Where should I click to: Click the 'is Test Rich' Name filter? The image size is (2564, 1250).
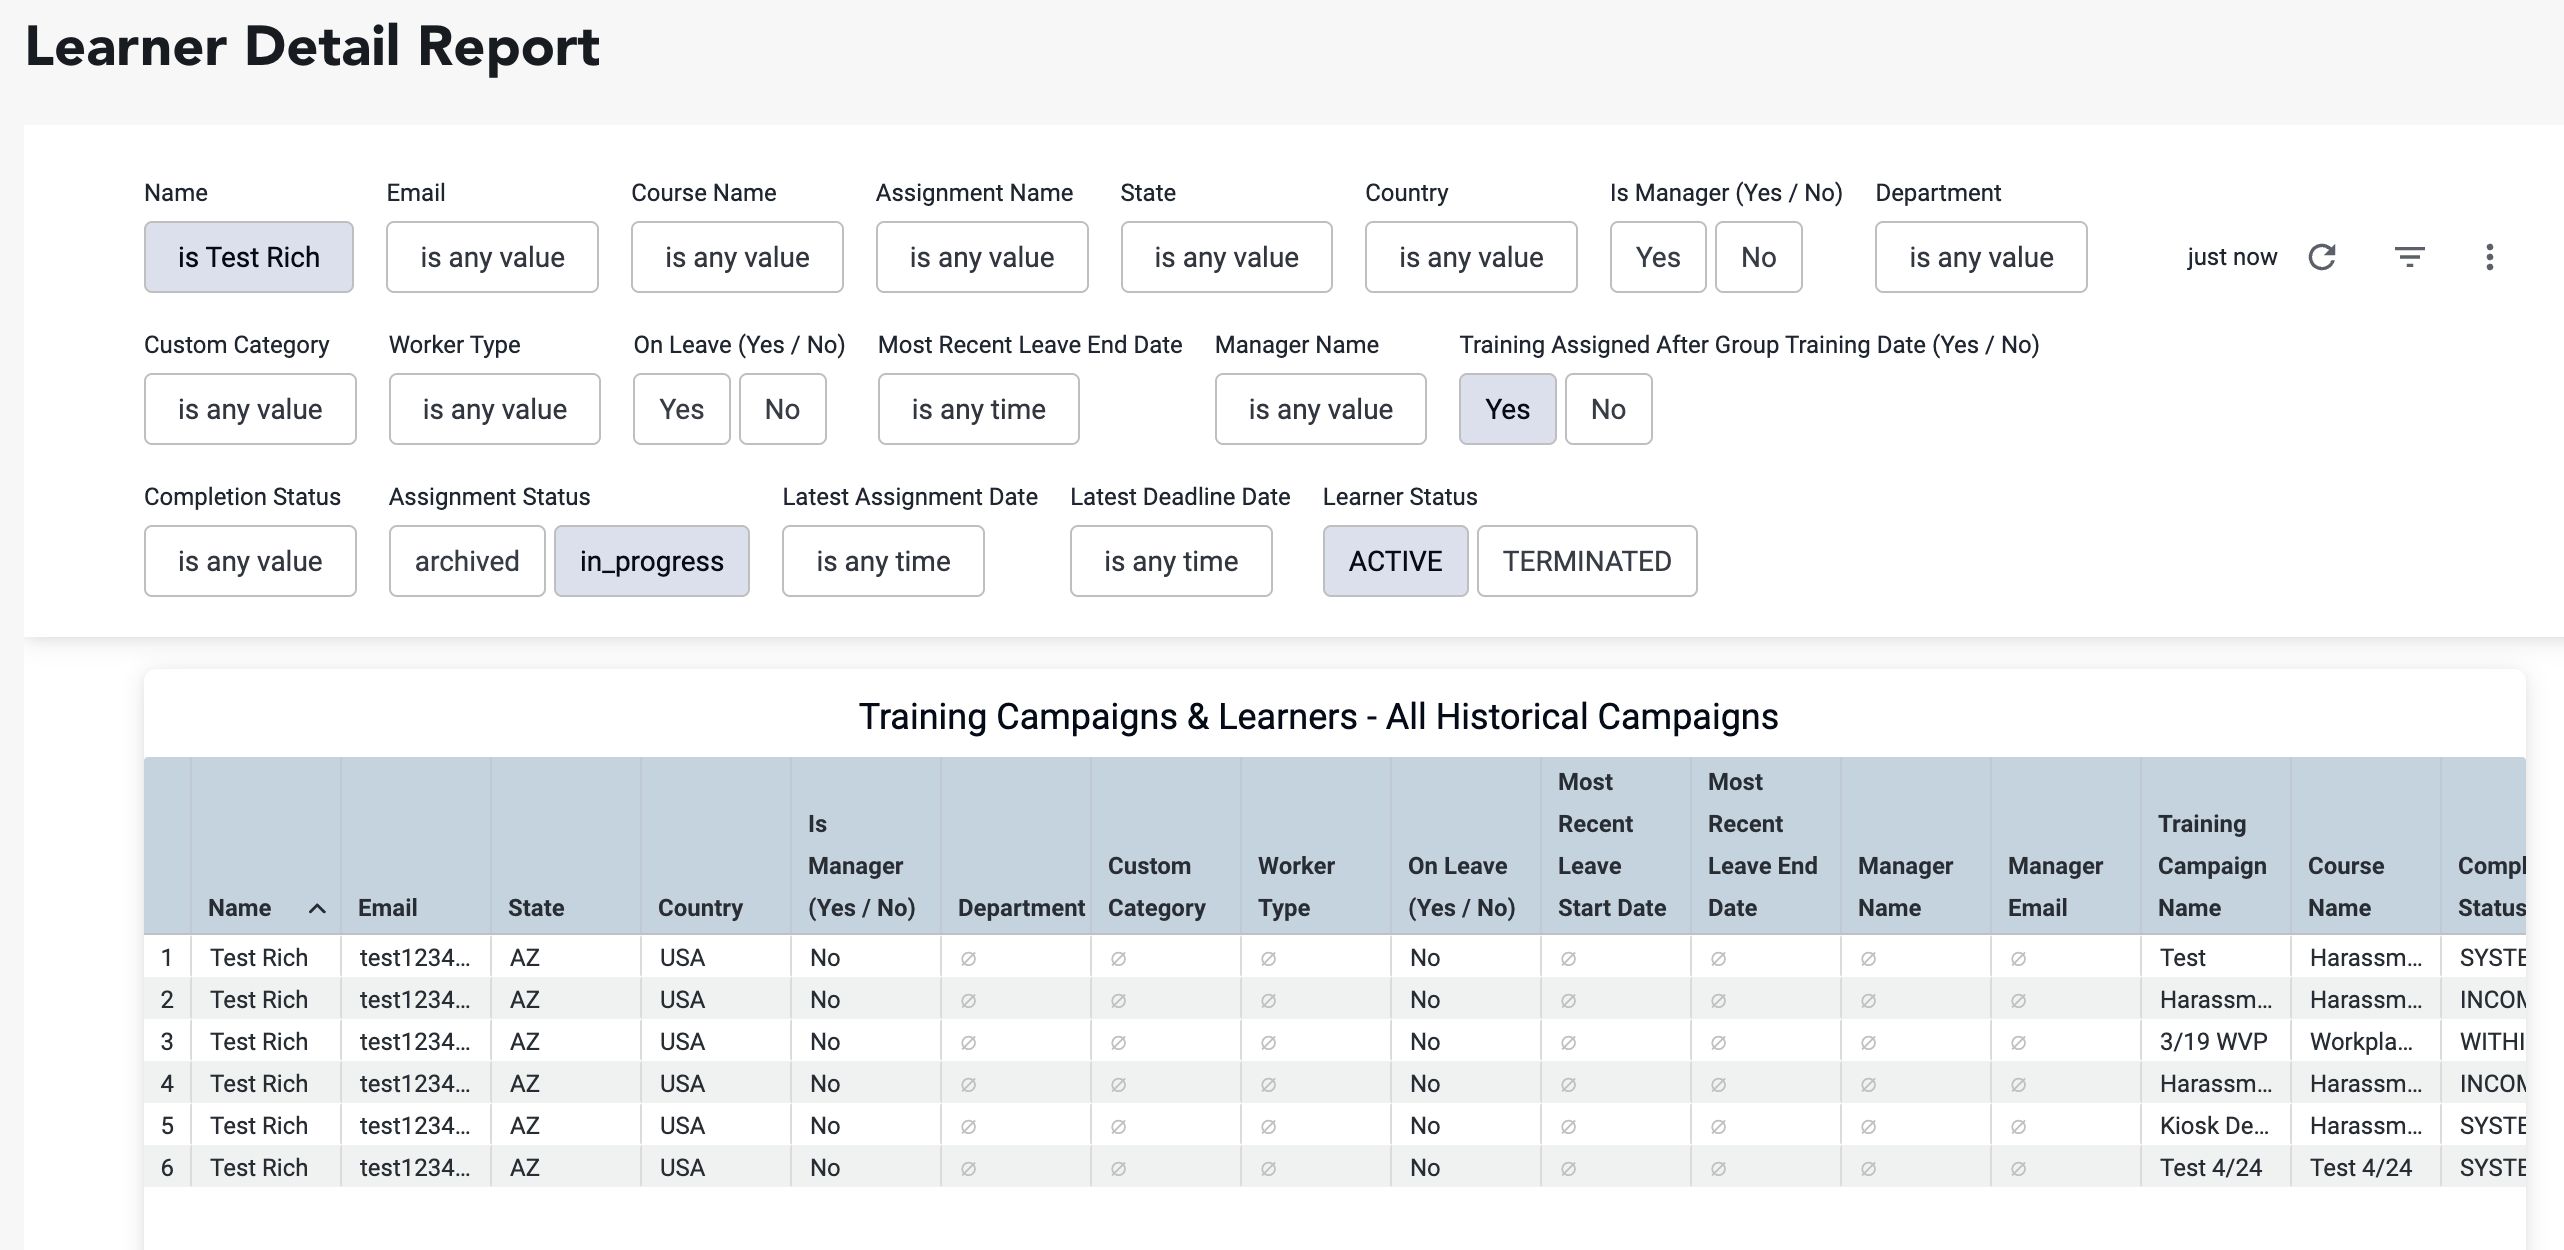pos(248,257)
